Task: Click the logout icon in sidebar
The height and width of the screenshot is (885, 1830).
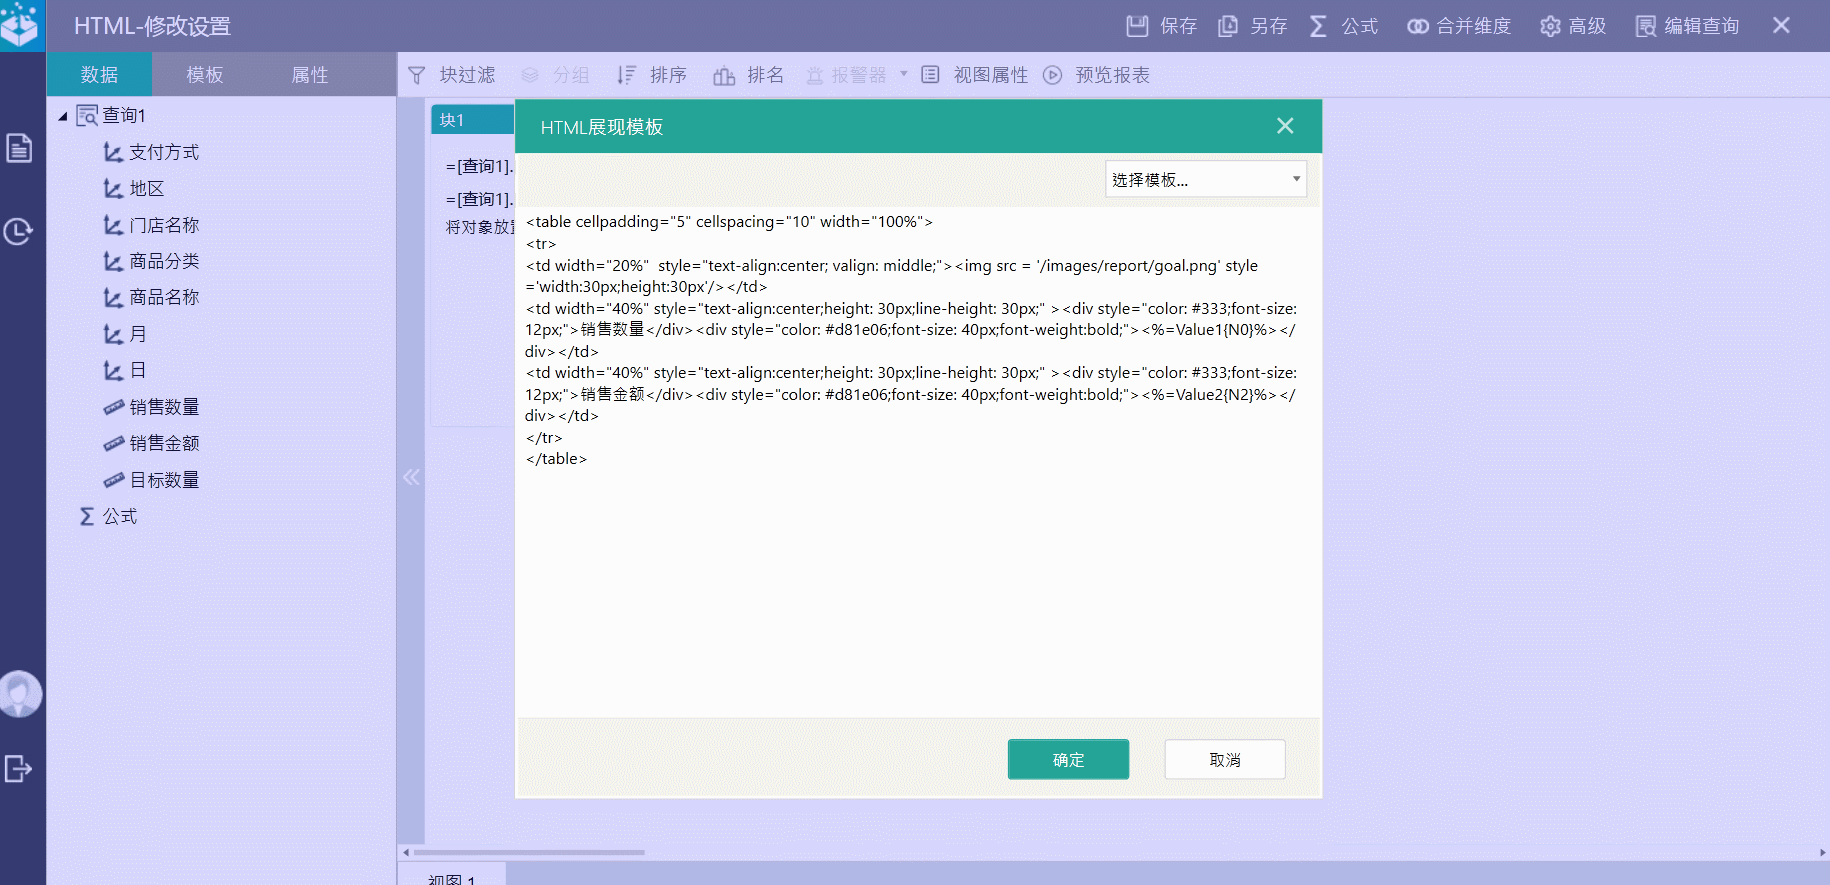Action: (x=18, y=768)
